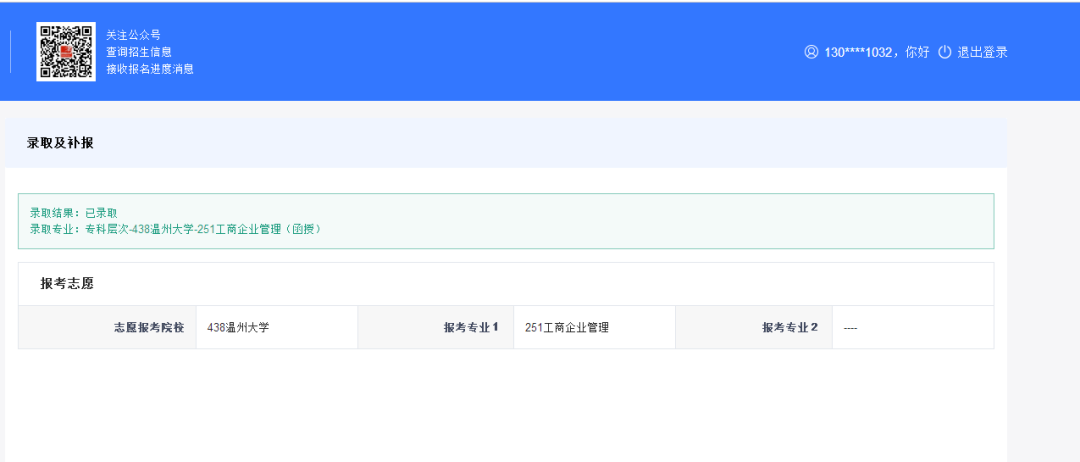Click the 130****1032 username greeting

(x=876, y=52)
